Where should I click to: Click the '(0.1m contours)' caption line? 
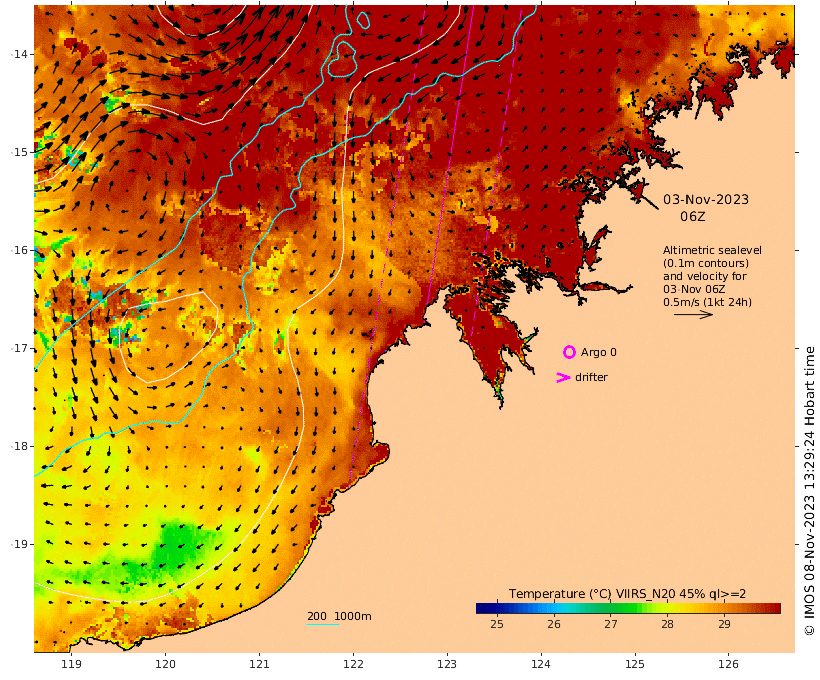pos(706,263)
